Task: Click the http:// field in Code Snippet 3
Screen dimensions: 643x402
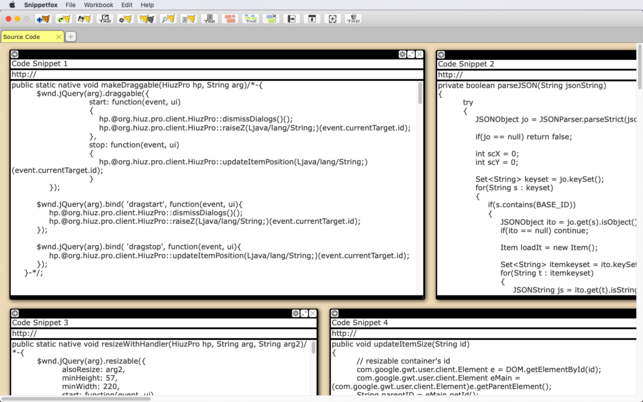Action: pos(164,333)
